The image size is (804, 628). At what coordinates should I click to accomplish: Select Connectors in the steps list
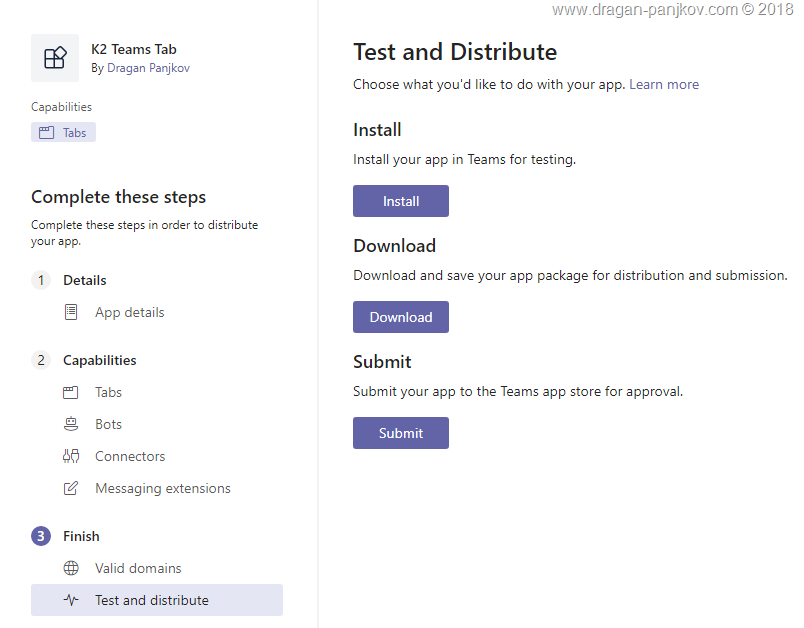(x=130, y=456)
